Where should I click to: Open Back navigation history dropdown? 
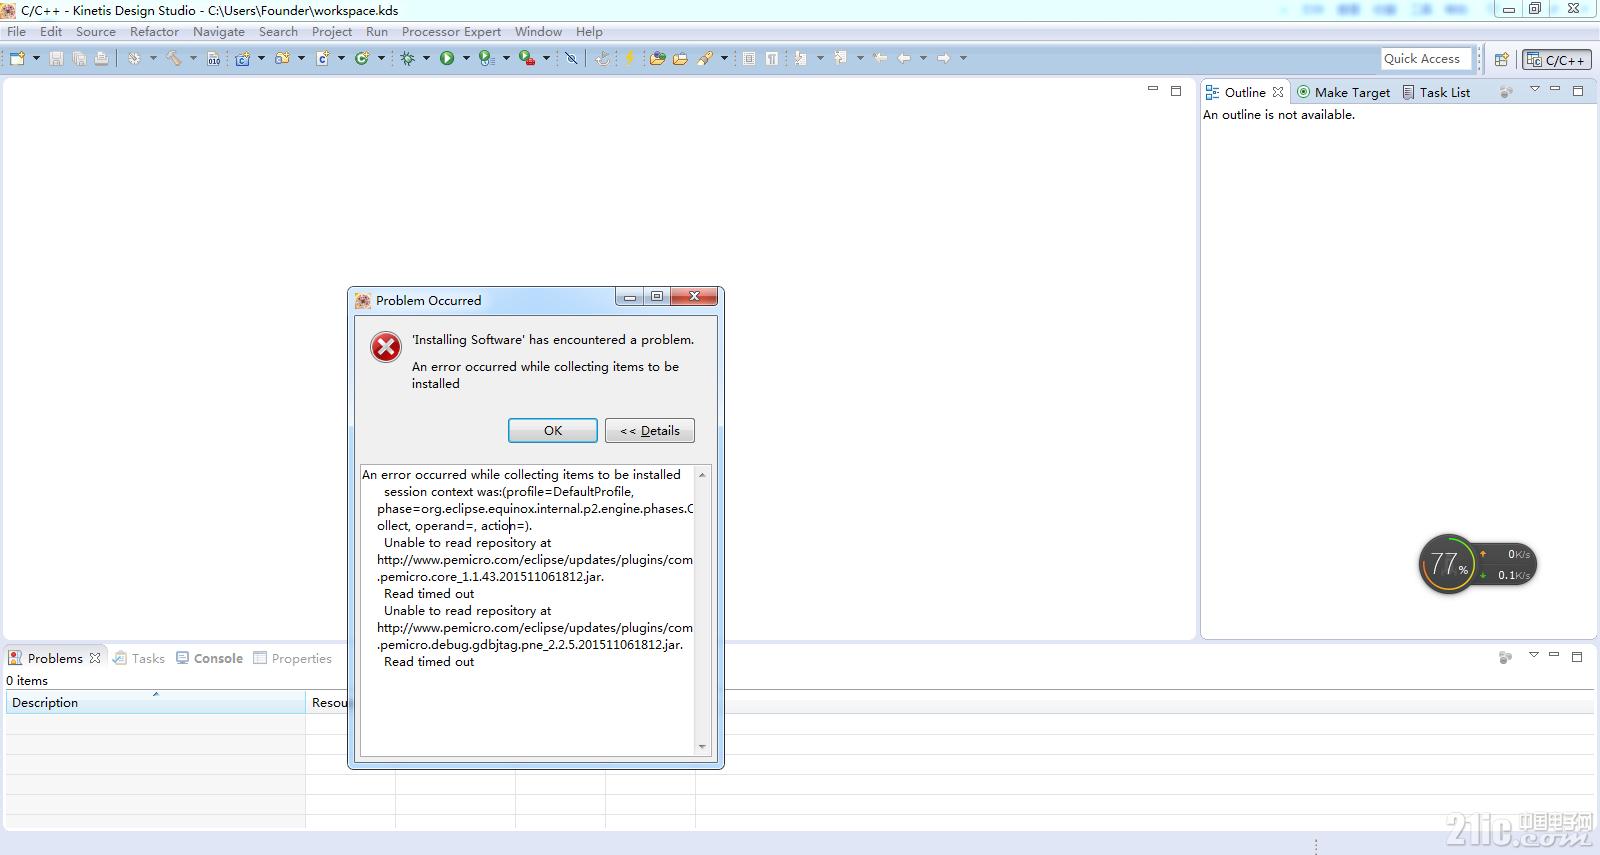point(923,58)
